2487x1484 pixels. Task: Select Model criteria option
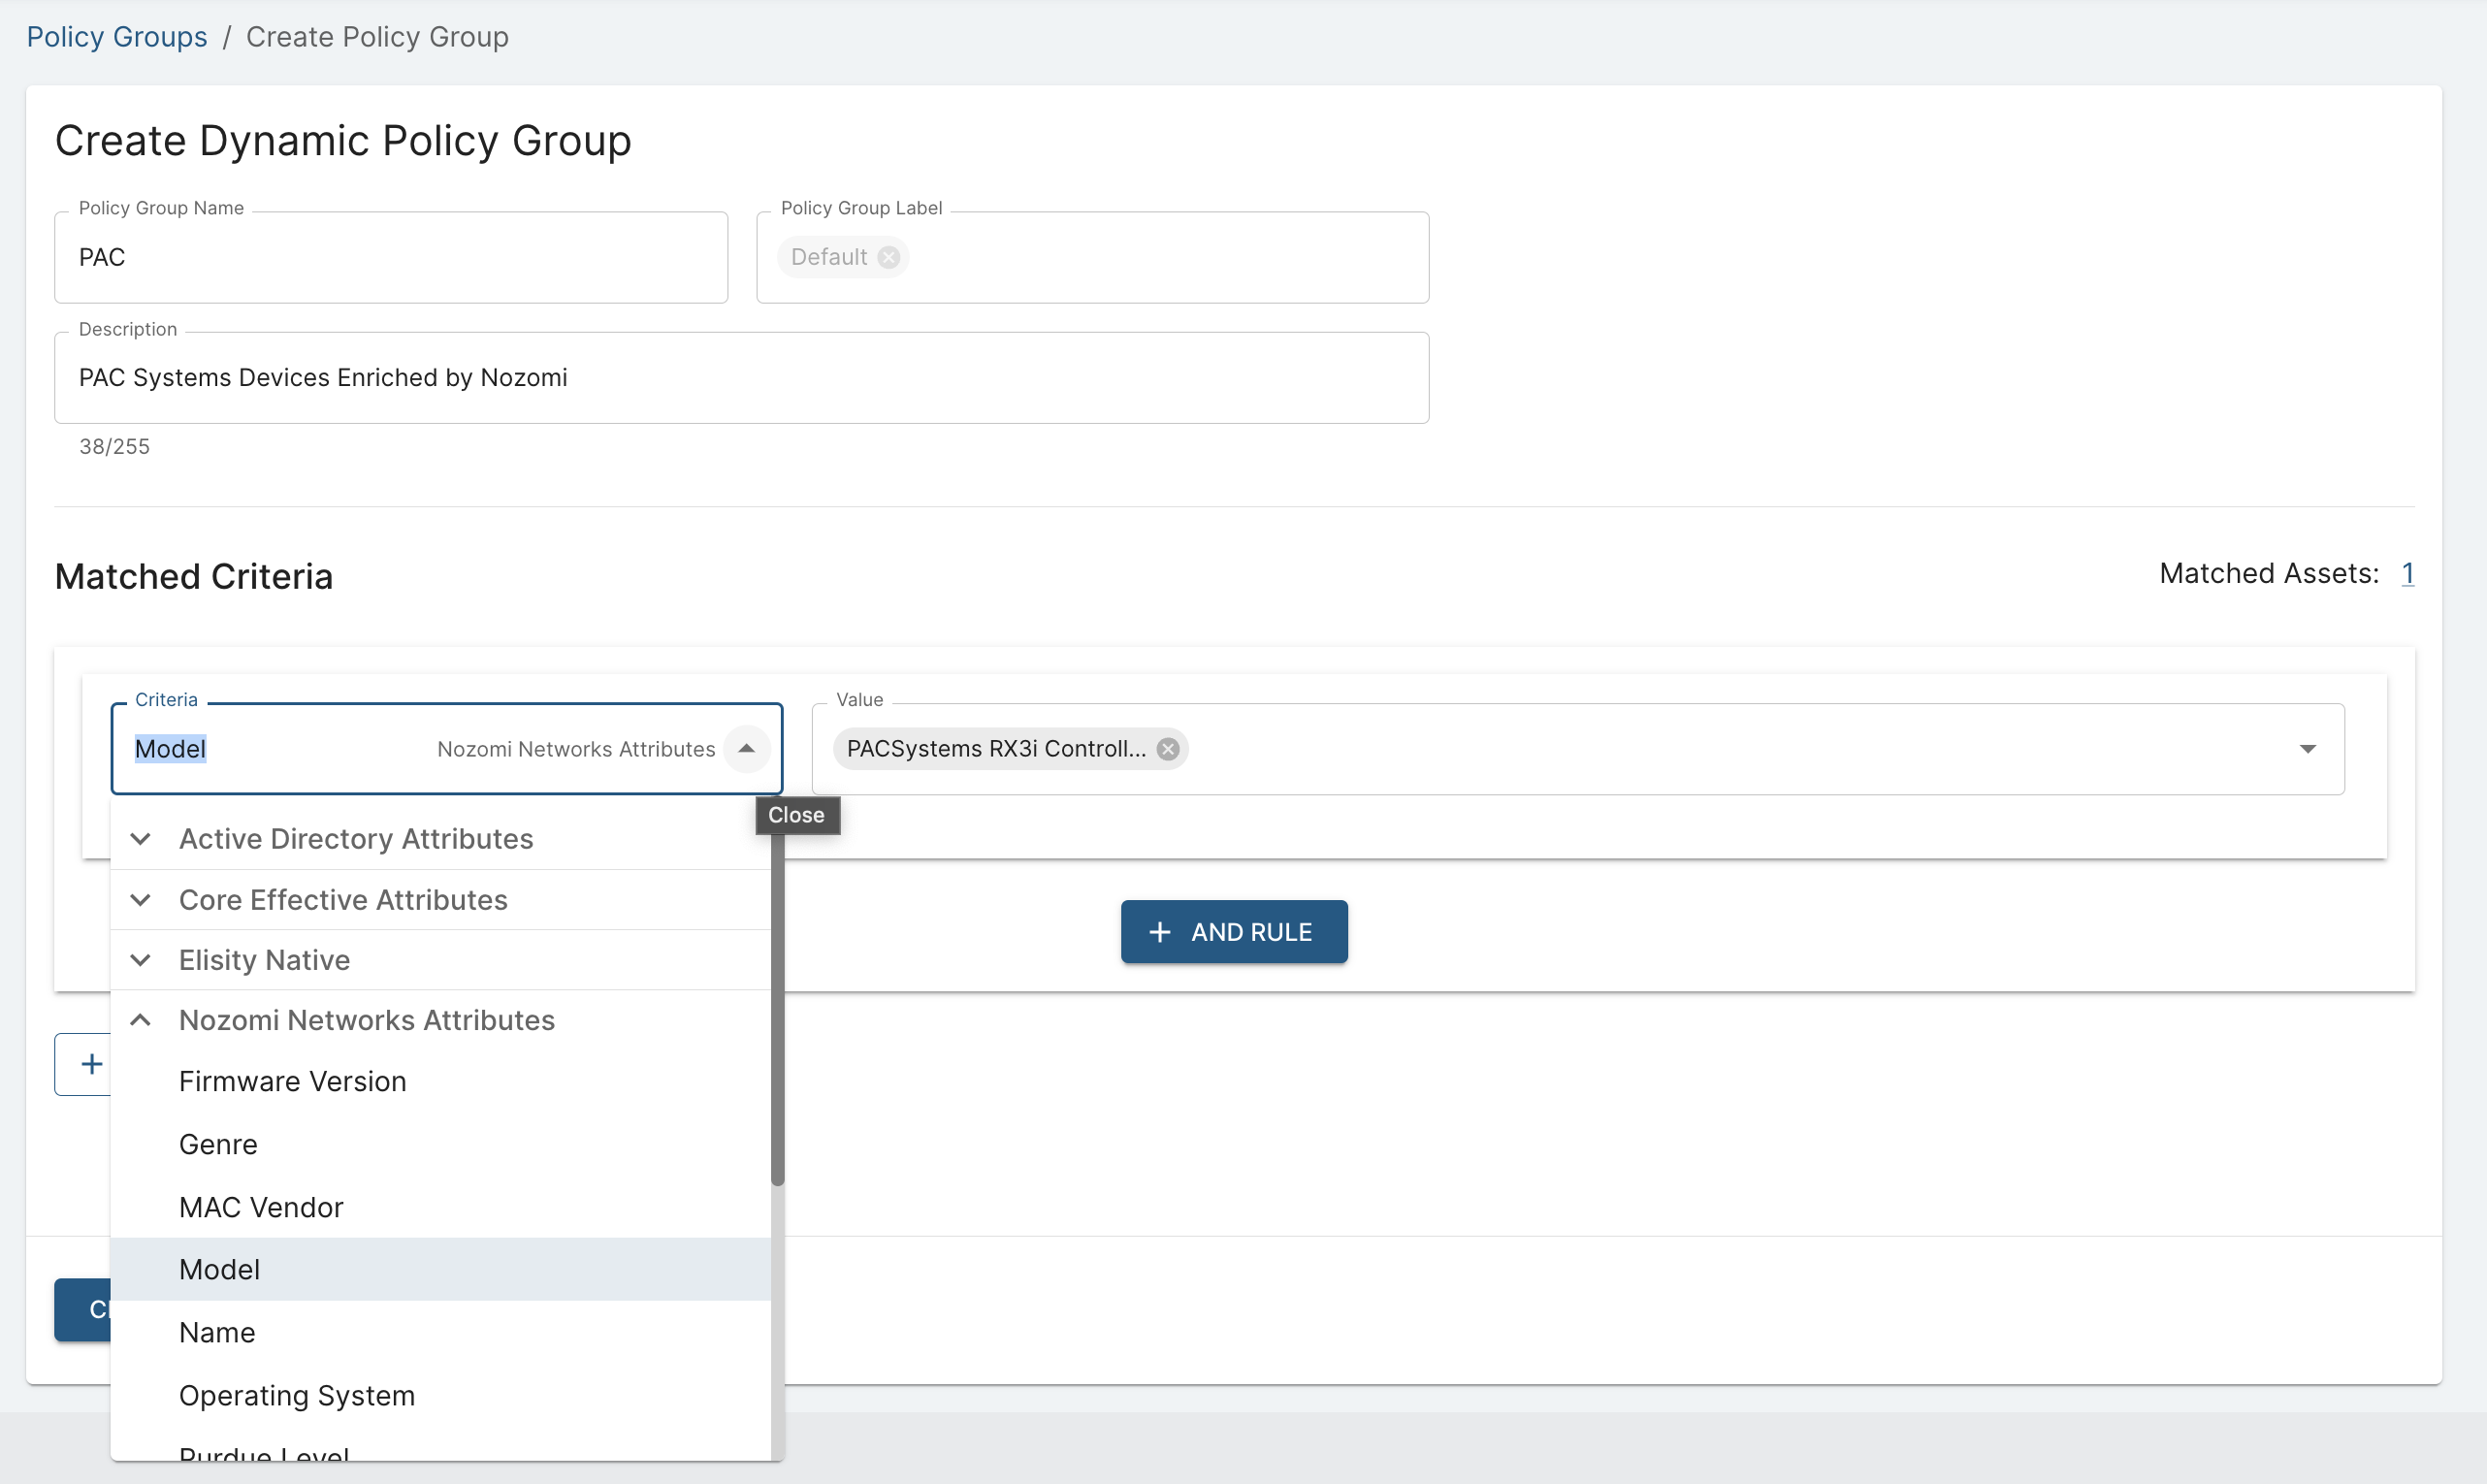click(440, 1269)
